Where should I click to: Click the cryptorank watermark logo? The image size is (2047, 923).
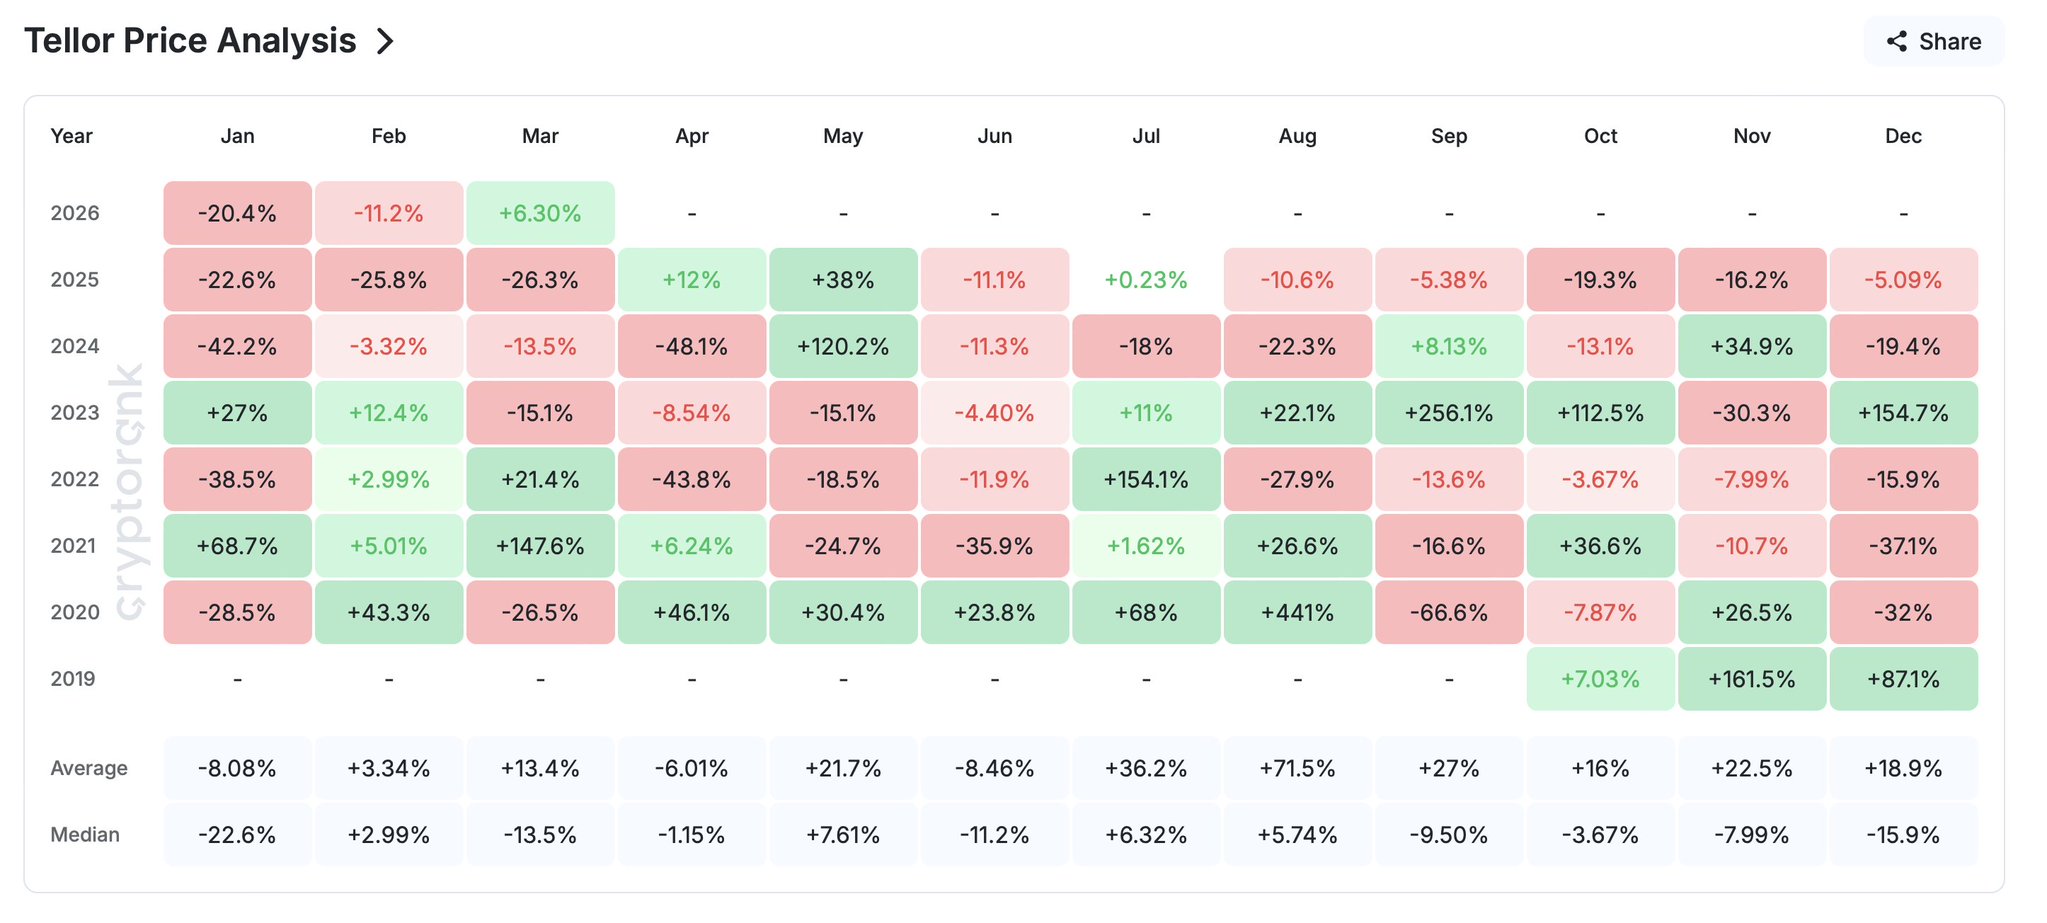130,490
